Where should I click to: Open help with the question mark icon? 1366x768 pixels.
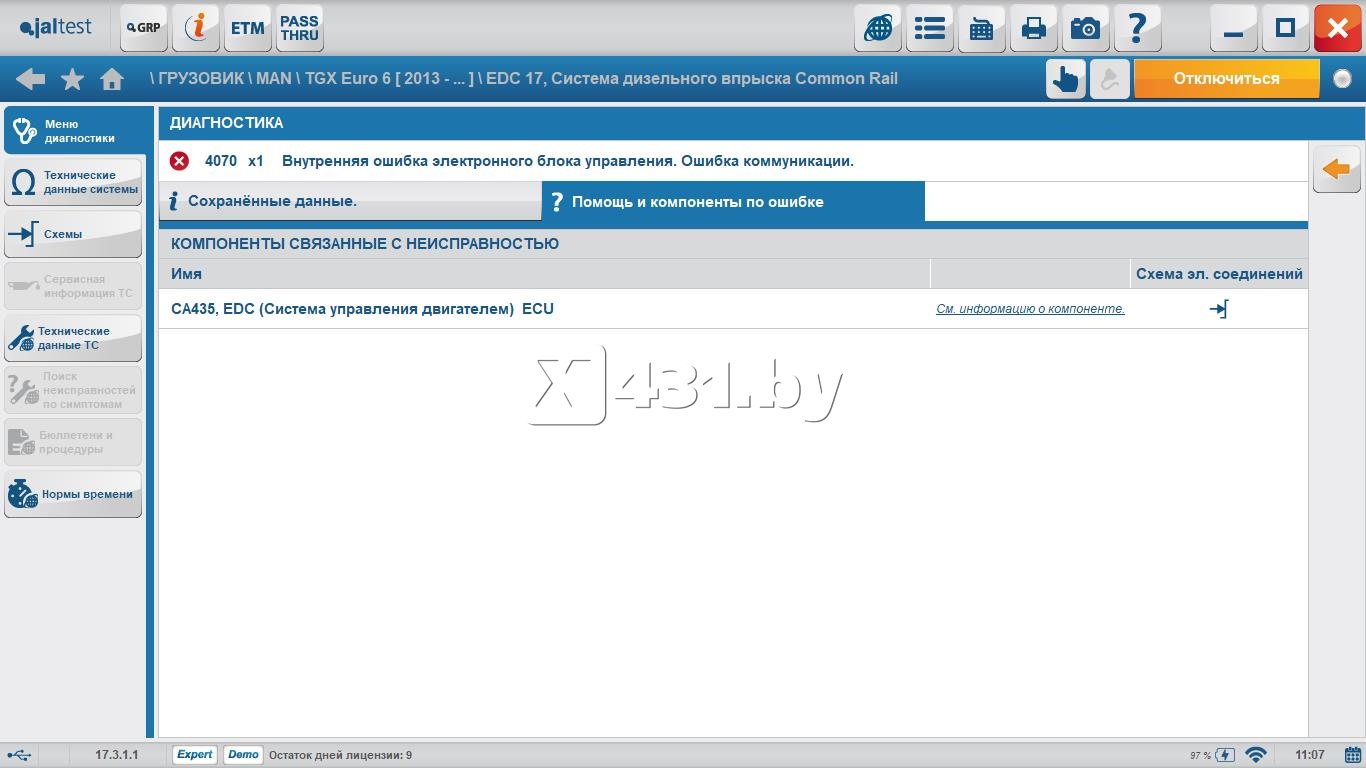tap(1138, 28)
